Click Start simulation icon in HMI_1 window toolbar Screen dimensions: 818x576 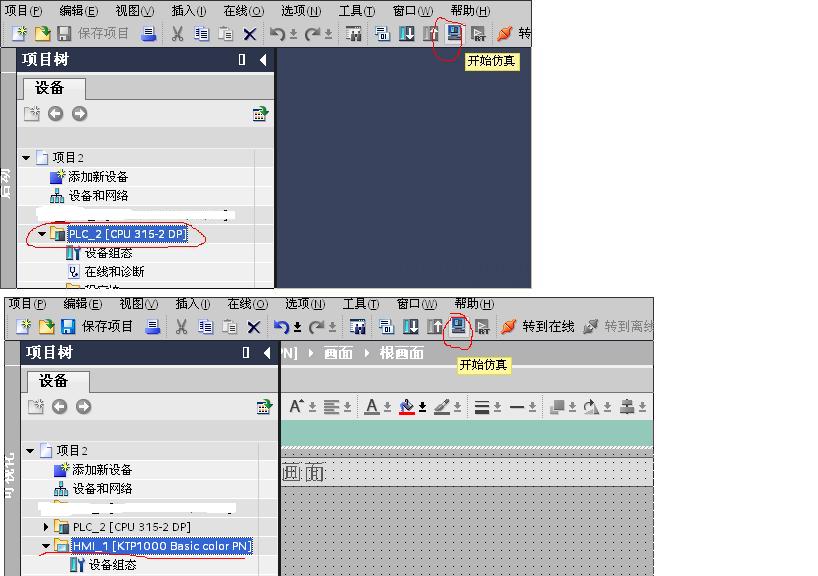458,327
